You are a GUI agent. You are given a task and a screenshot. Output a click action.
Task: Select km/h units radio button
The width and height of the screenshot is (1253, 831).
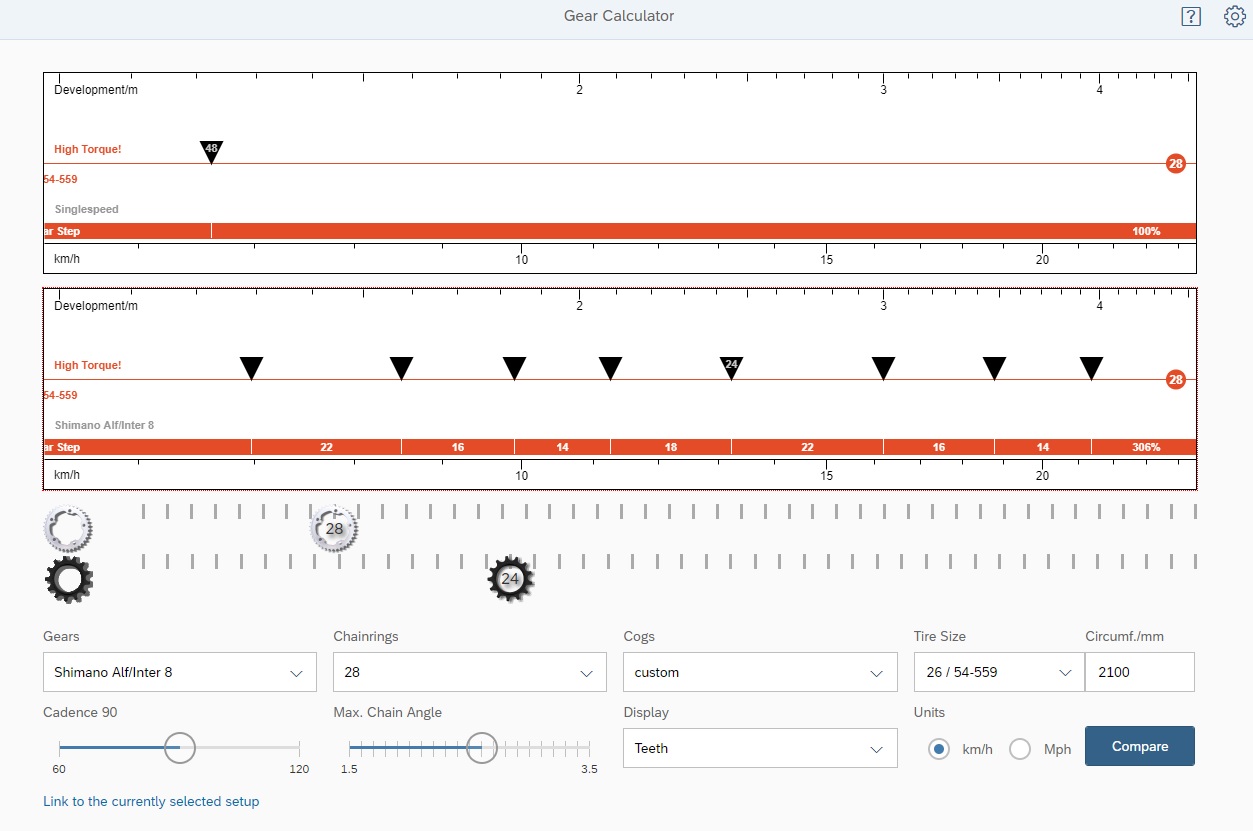pyautogui.click(x=938, y=749)
